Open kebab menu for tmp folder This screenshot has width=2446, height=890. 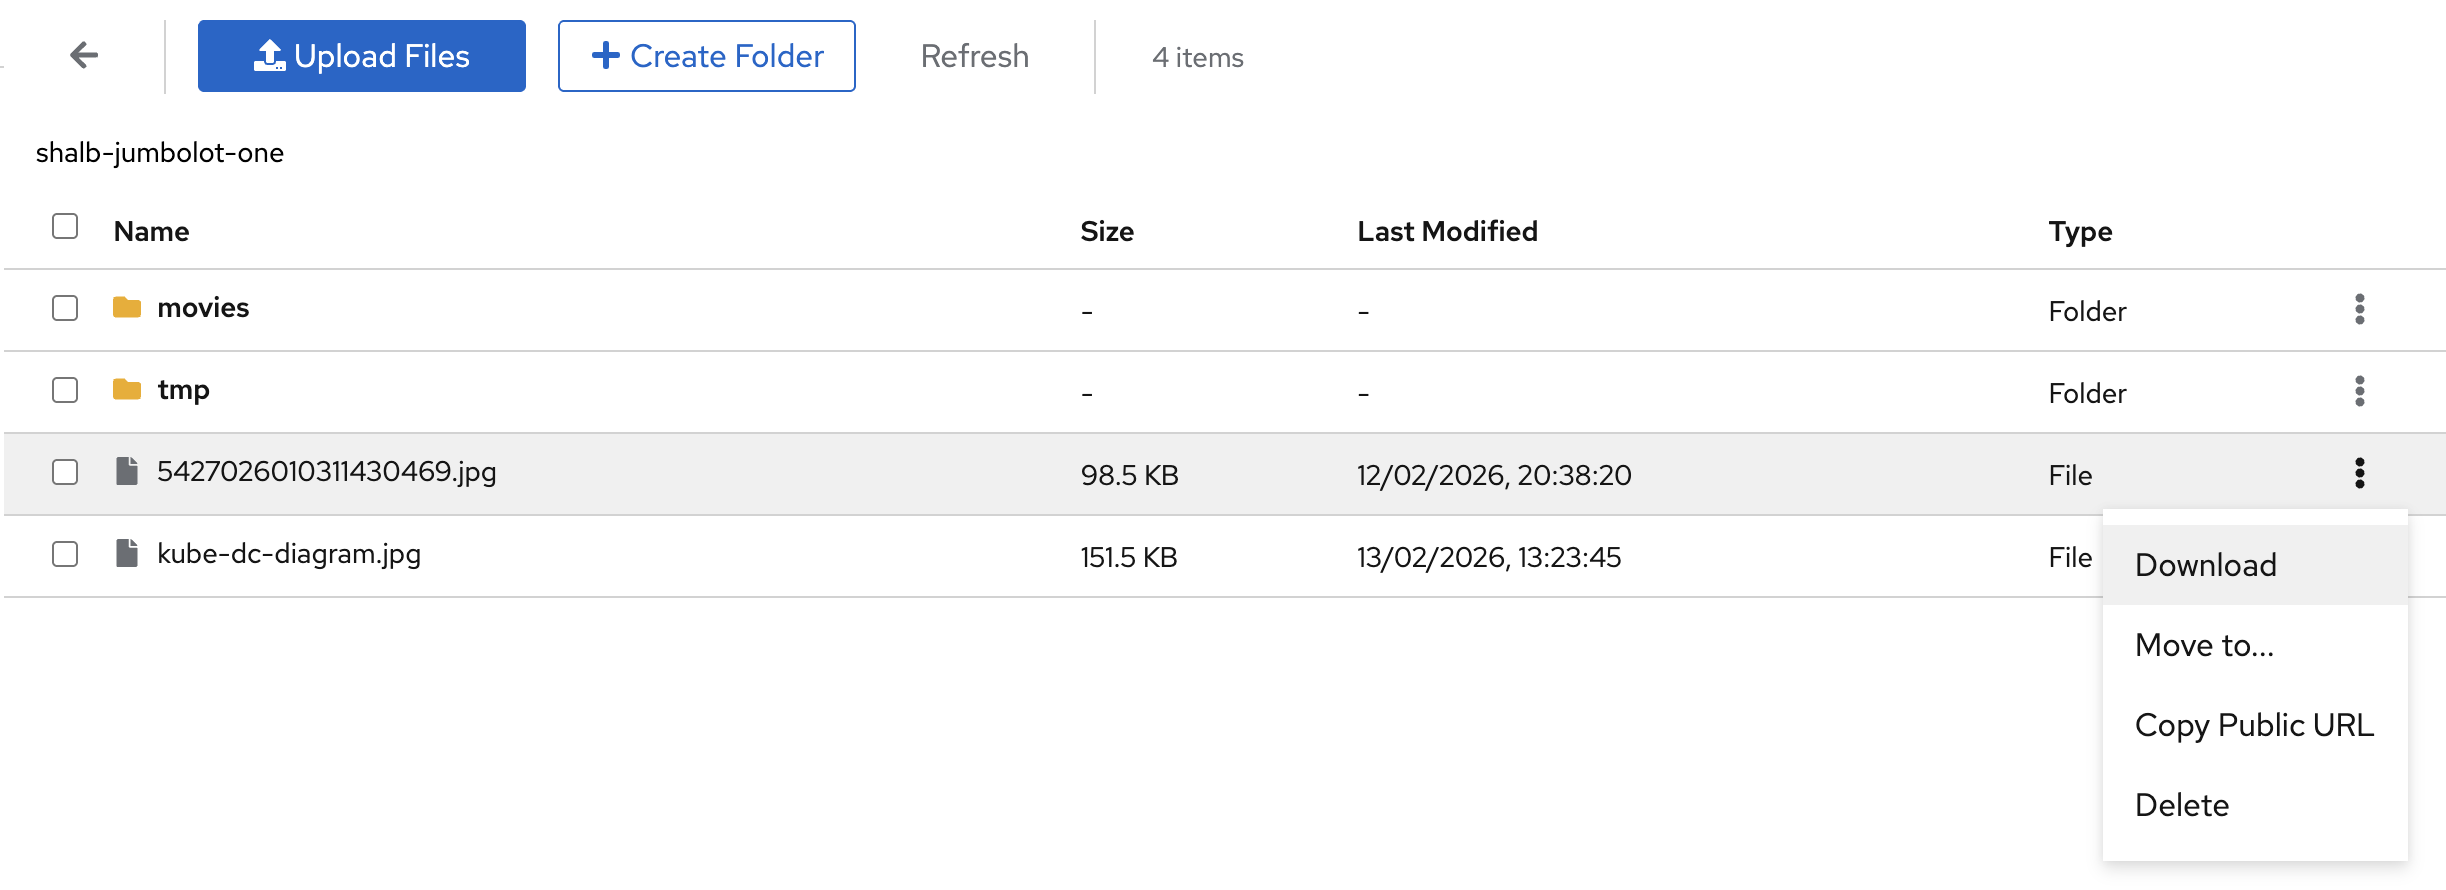pyautogui.click(x=2359, y=392)
